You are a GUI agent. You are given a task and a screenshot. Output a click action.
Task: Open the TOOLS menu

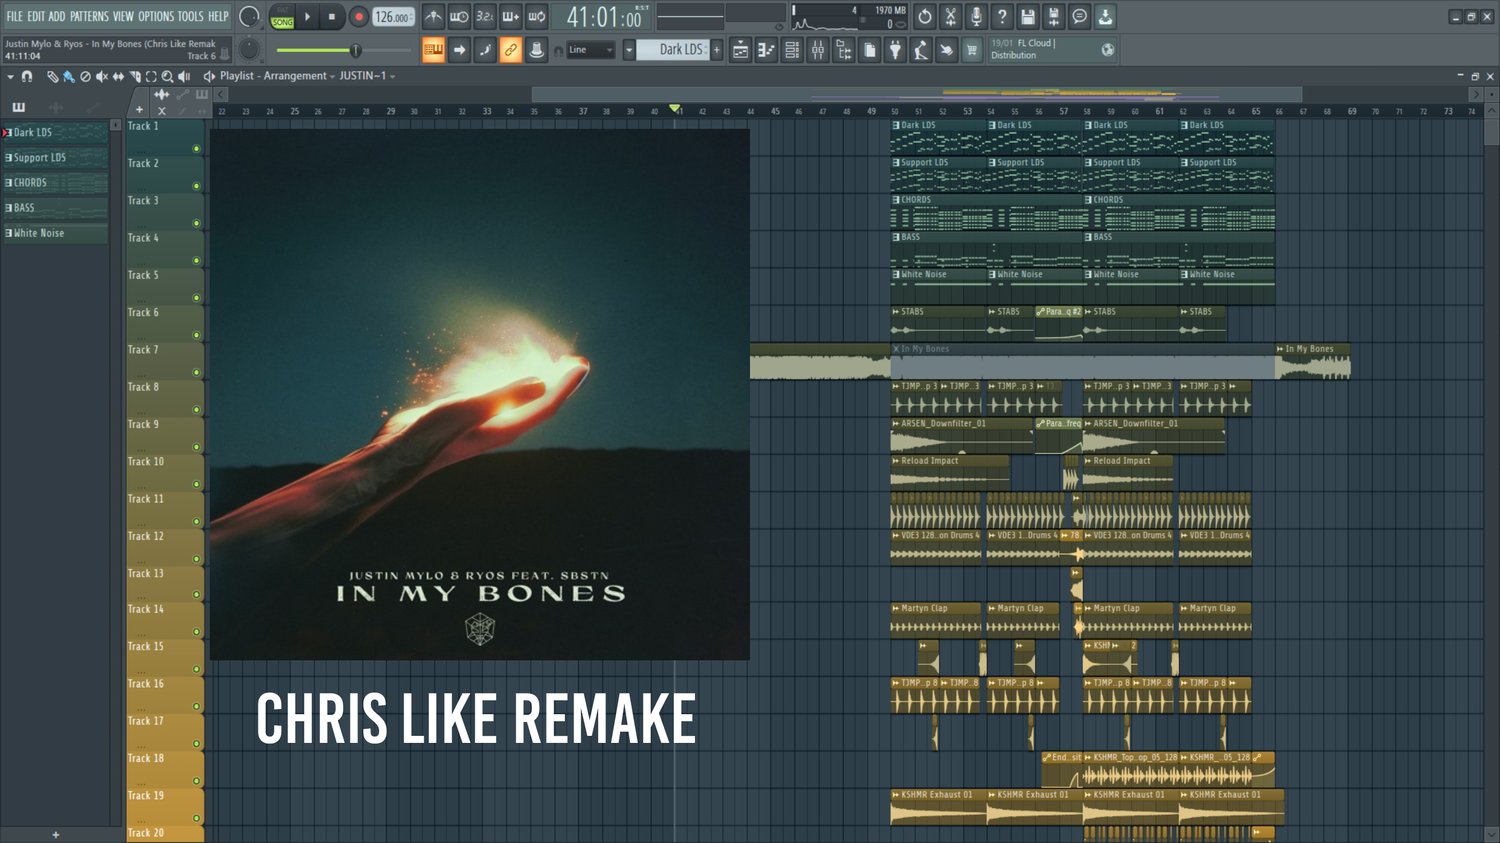[190, 16]
